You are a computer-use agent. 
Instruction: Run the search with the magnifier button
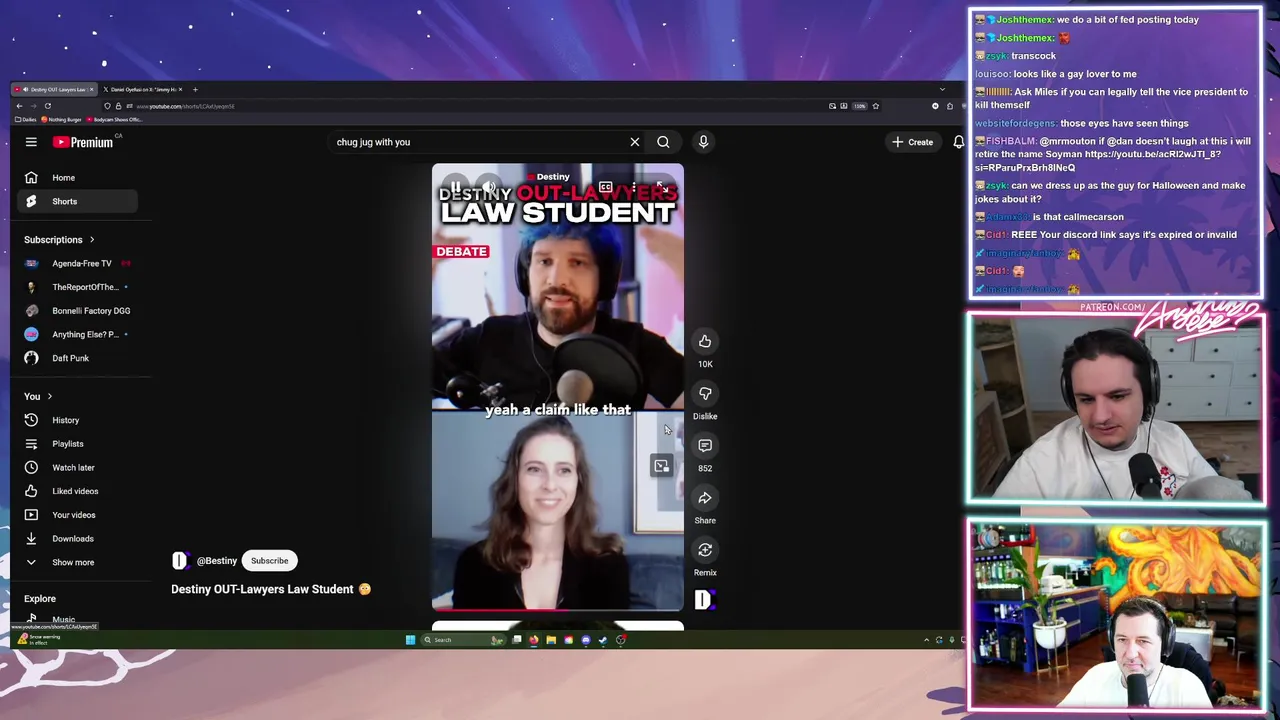[x=663, y=142]
